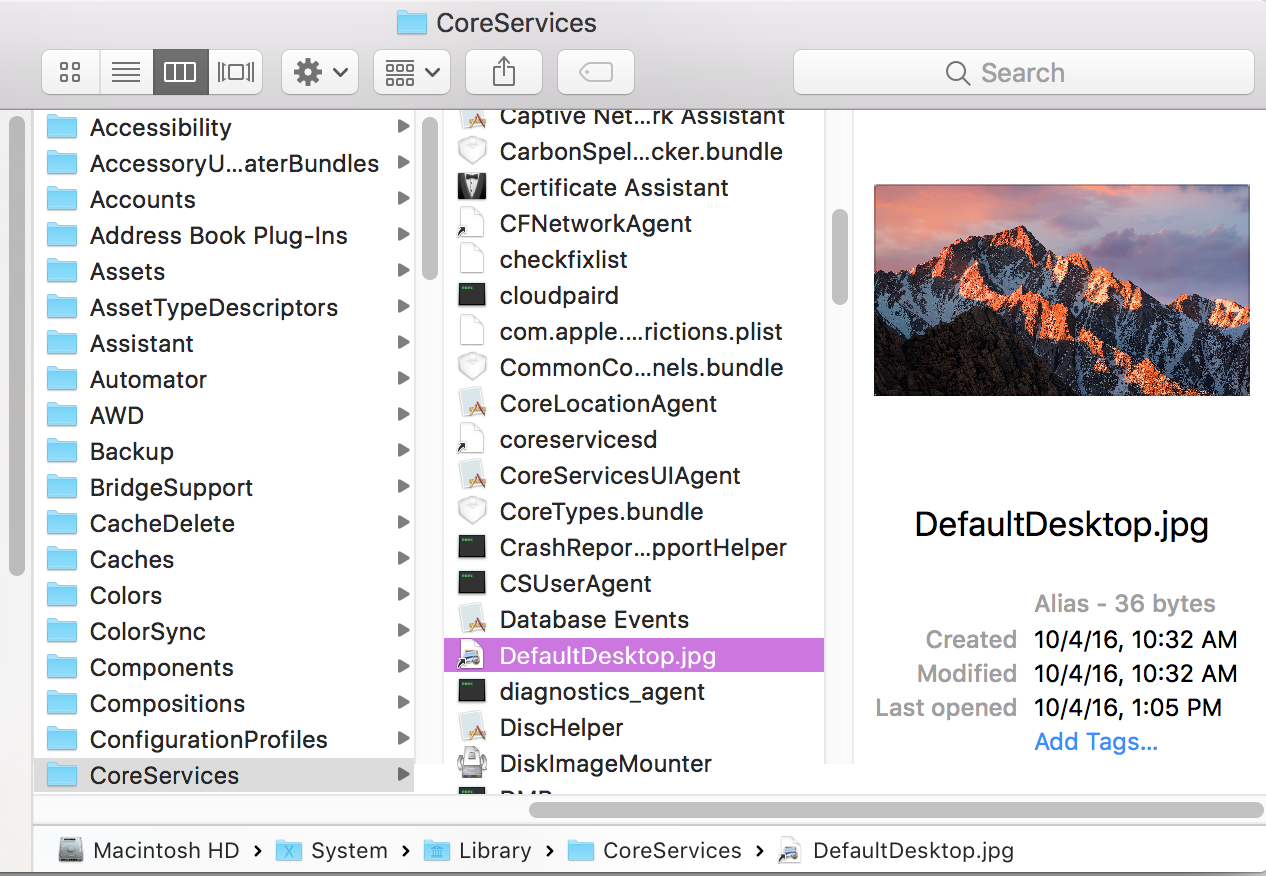Click the Accounts folder icon
The image size is (1266, 876).
click(x=63, y=199)
